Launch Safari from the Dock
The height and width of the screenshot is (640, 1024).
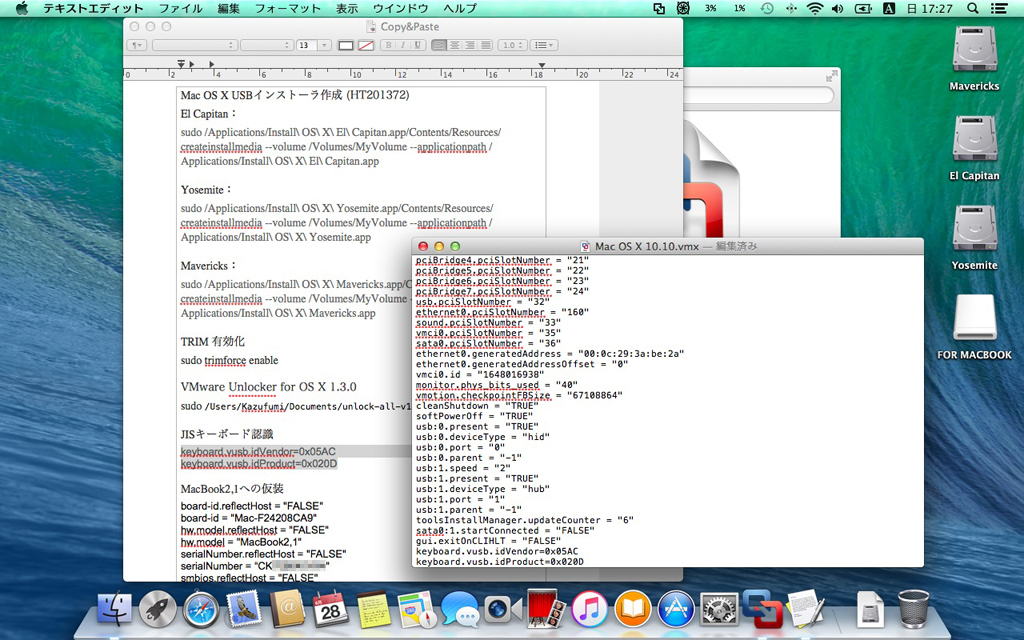coord(200,609)
